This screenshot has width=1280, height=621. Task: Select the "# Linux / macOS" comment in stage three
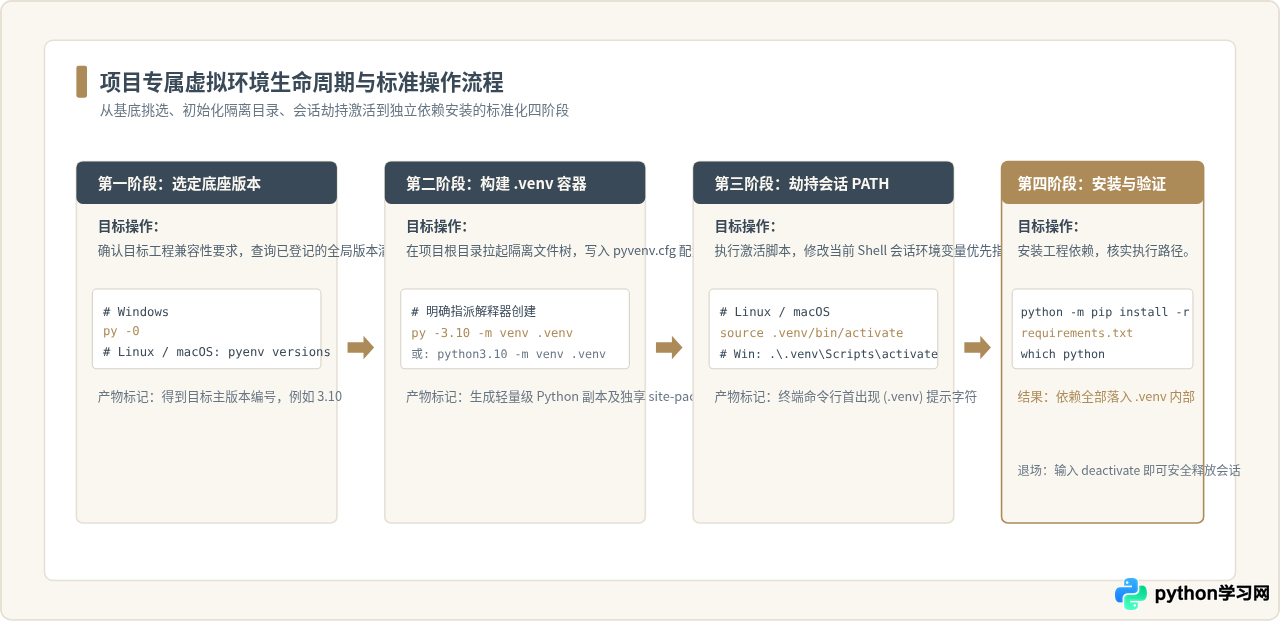[775, 312]
